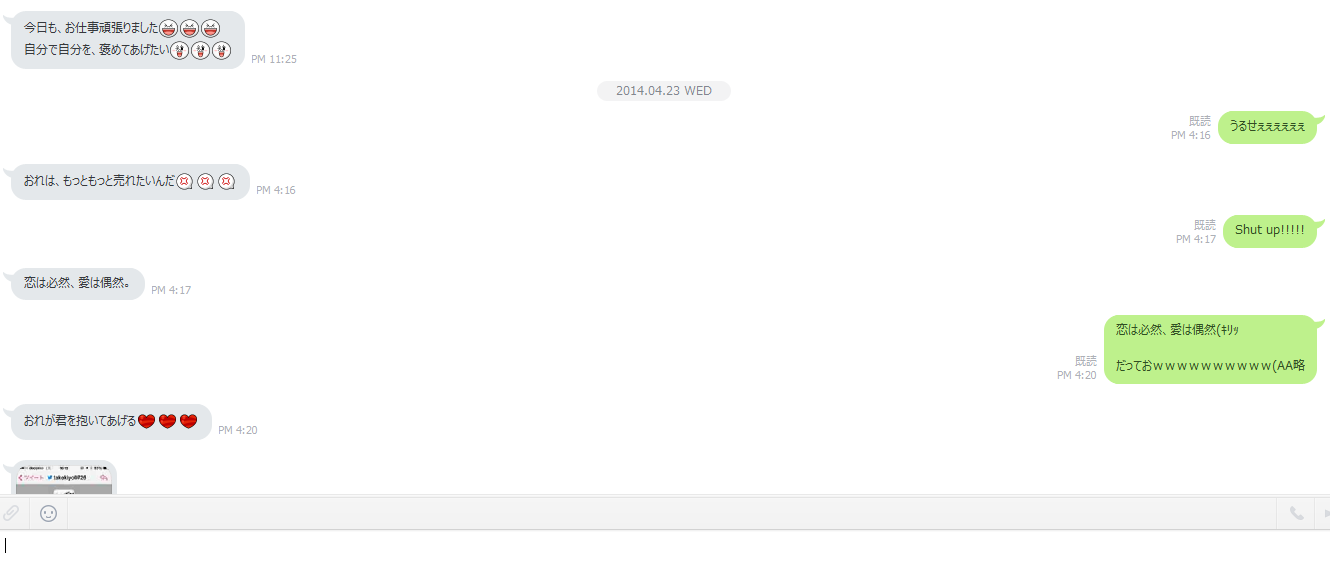The width and height of the screenshot is (1330, 562).
Task: Click the "おれが君を抱いてあげる" message bubble
Action: [111, 421]
